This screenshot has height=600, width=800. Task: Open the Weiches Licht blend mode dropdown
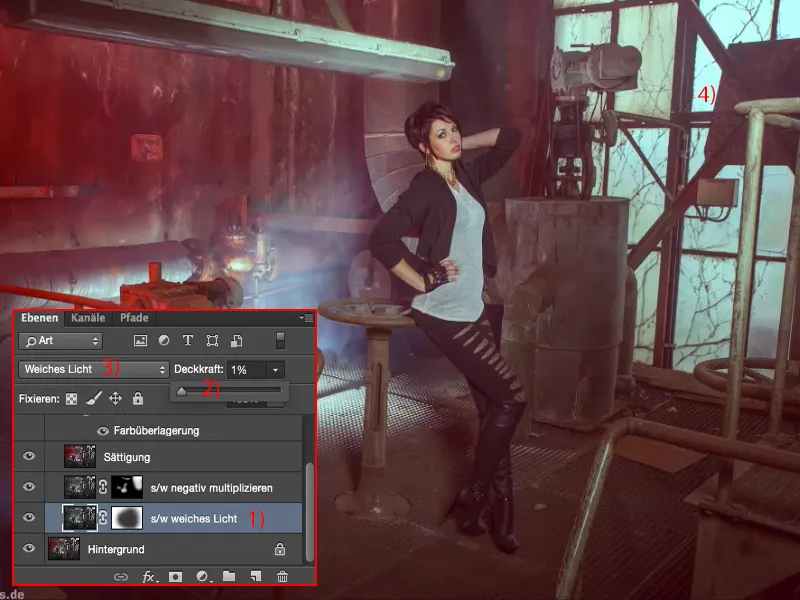pos(94,369)
